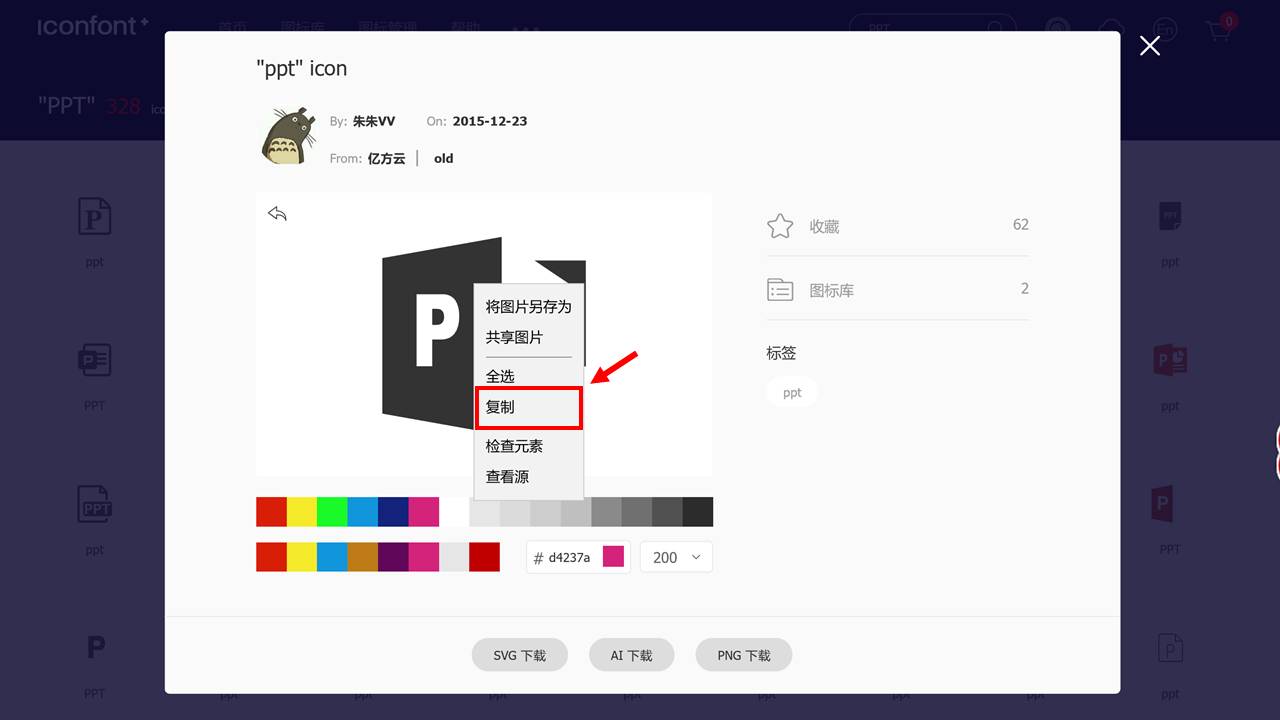Pick the white color swatch
This screenshot has height=720, width=1280.
[x=454, y=511]
